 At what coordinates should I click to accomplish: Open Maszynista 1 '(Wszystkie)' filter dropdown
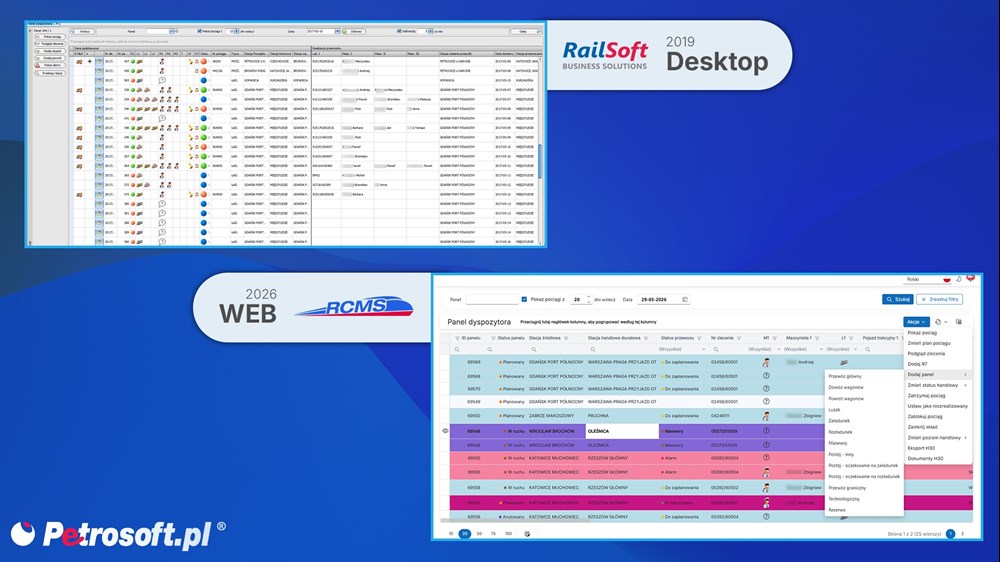click(803, 350)
